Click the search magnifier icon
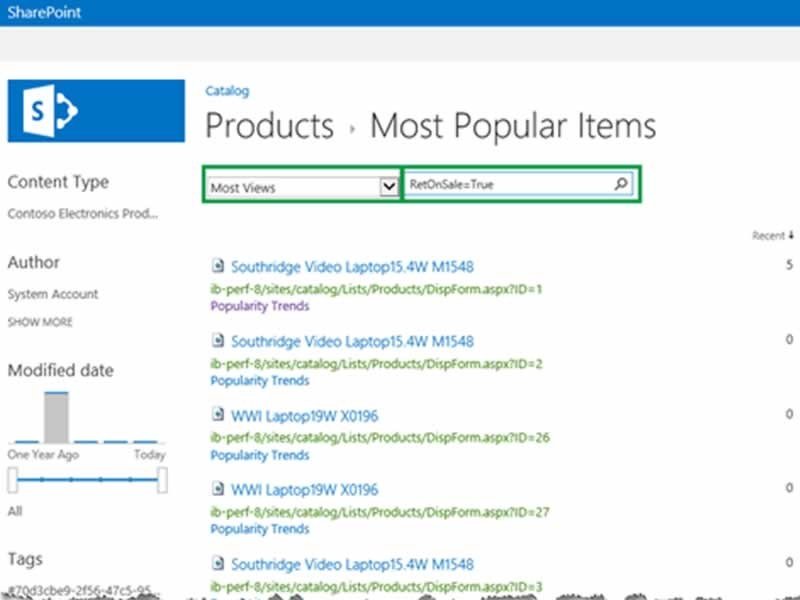Screen dimensions: 800x600 tap(621, 183)
